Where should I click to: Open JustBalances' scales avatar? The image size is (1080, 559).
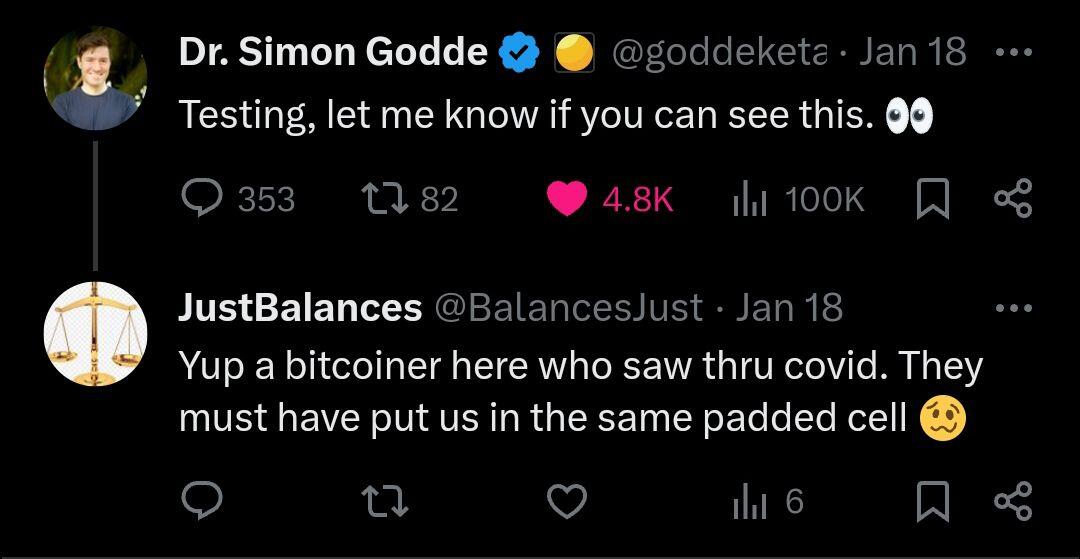[x=95, y=333]
